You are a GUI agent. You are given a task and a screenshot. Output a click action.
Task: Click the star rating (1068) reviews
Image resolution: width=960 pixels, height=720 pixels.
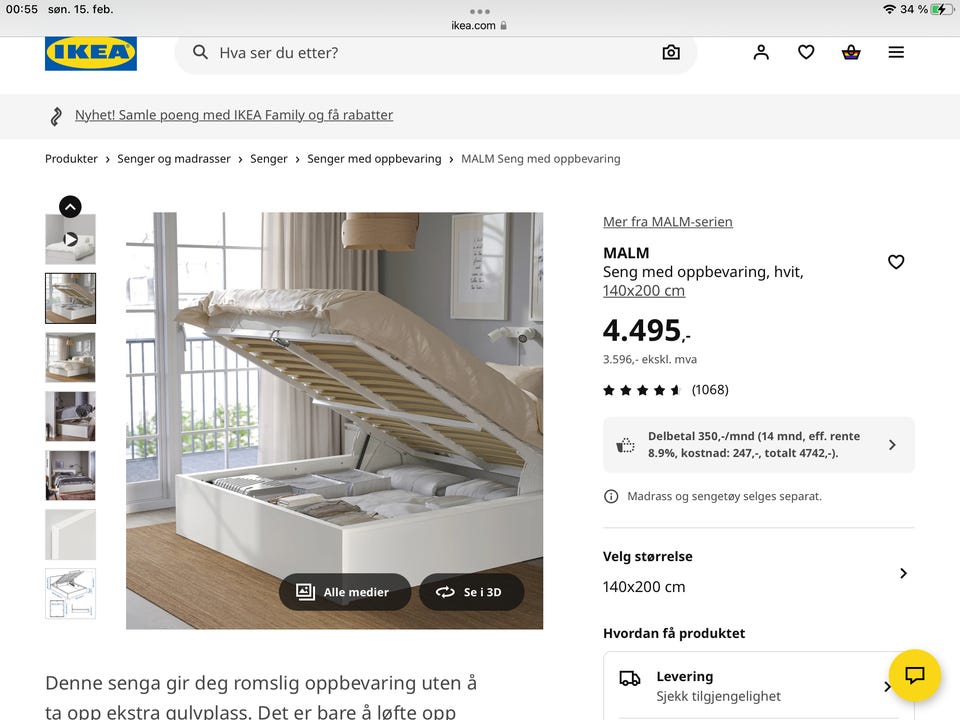coord(666,390)
